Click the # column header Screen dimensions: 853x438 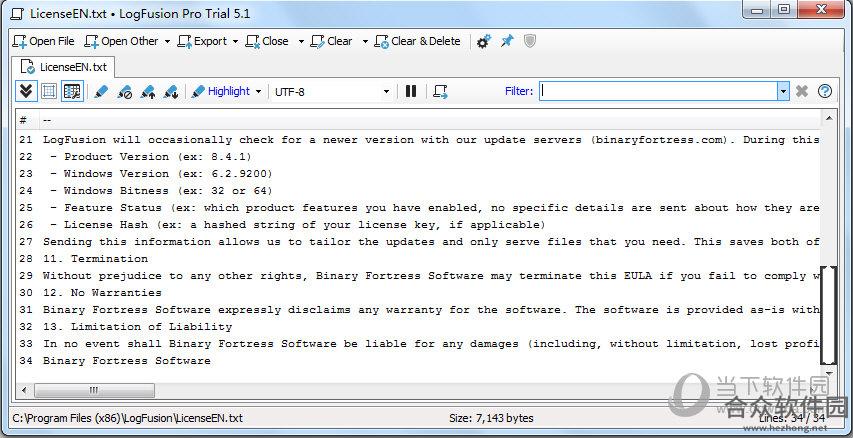23,120
